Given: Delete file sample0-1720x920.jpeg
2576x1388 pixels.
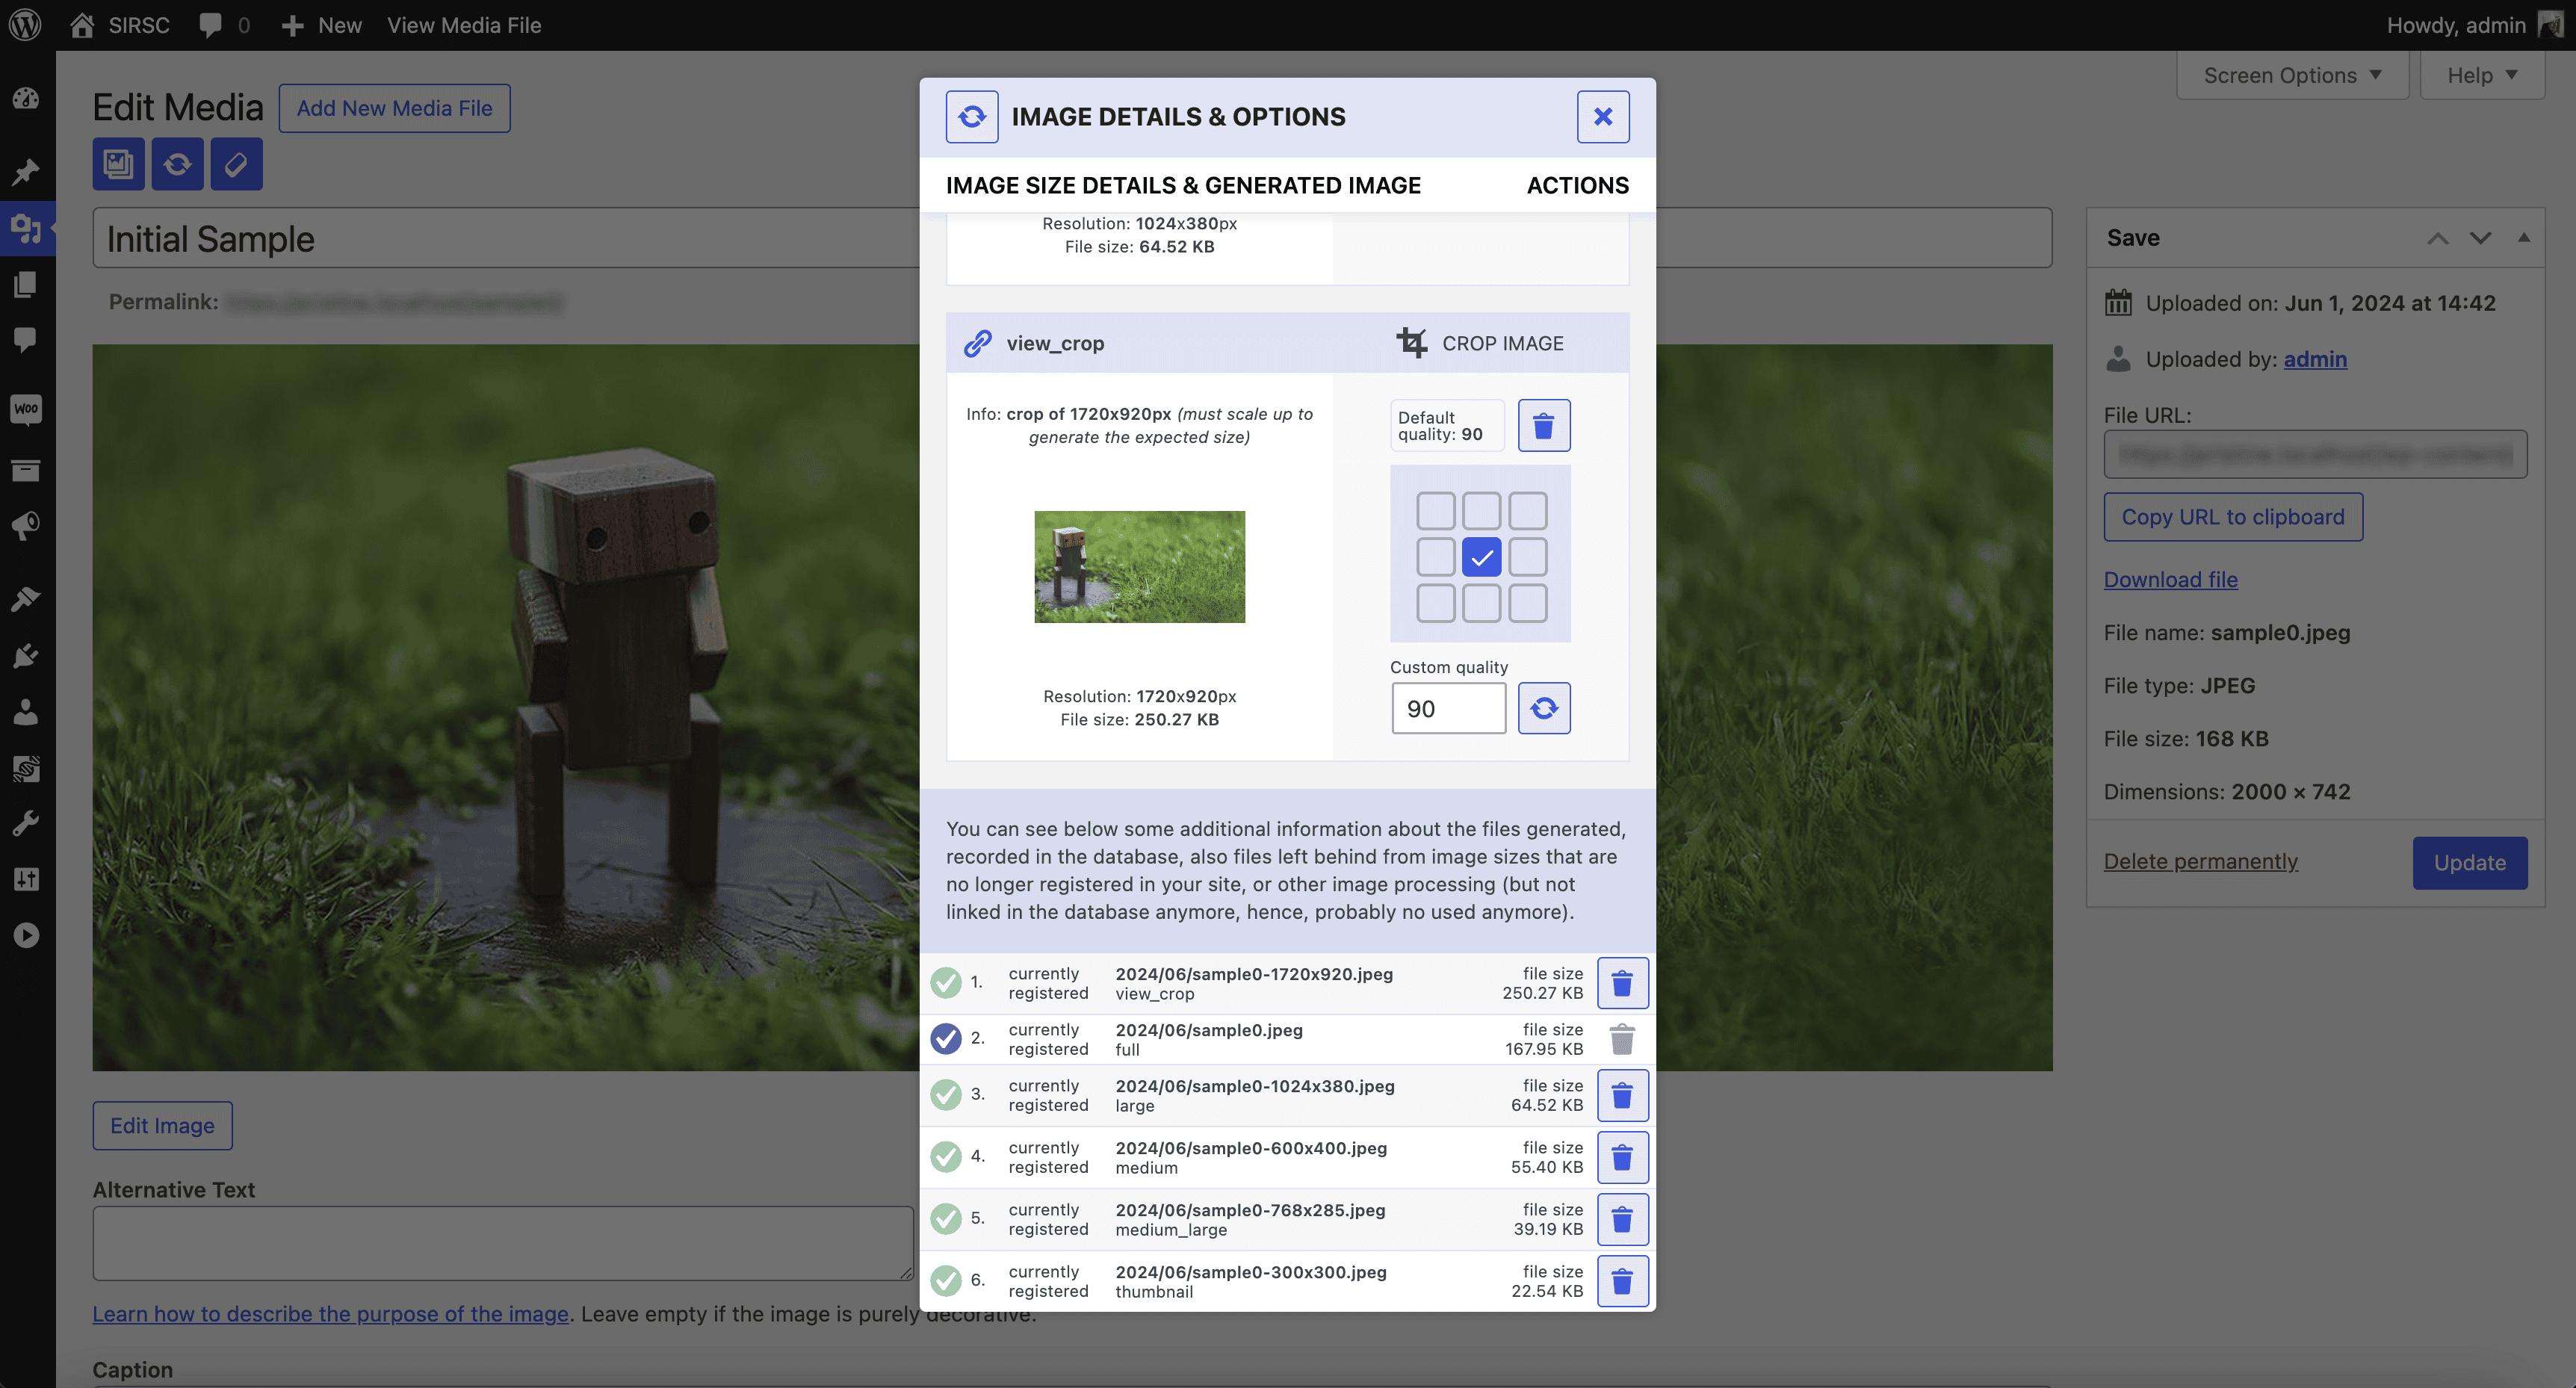Looking at the screenshot, I should click(x=1622, y=983).
